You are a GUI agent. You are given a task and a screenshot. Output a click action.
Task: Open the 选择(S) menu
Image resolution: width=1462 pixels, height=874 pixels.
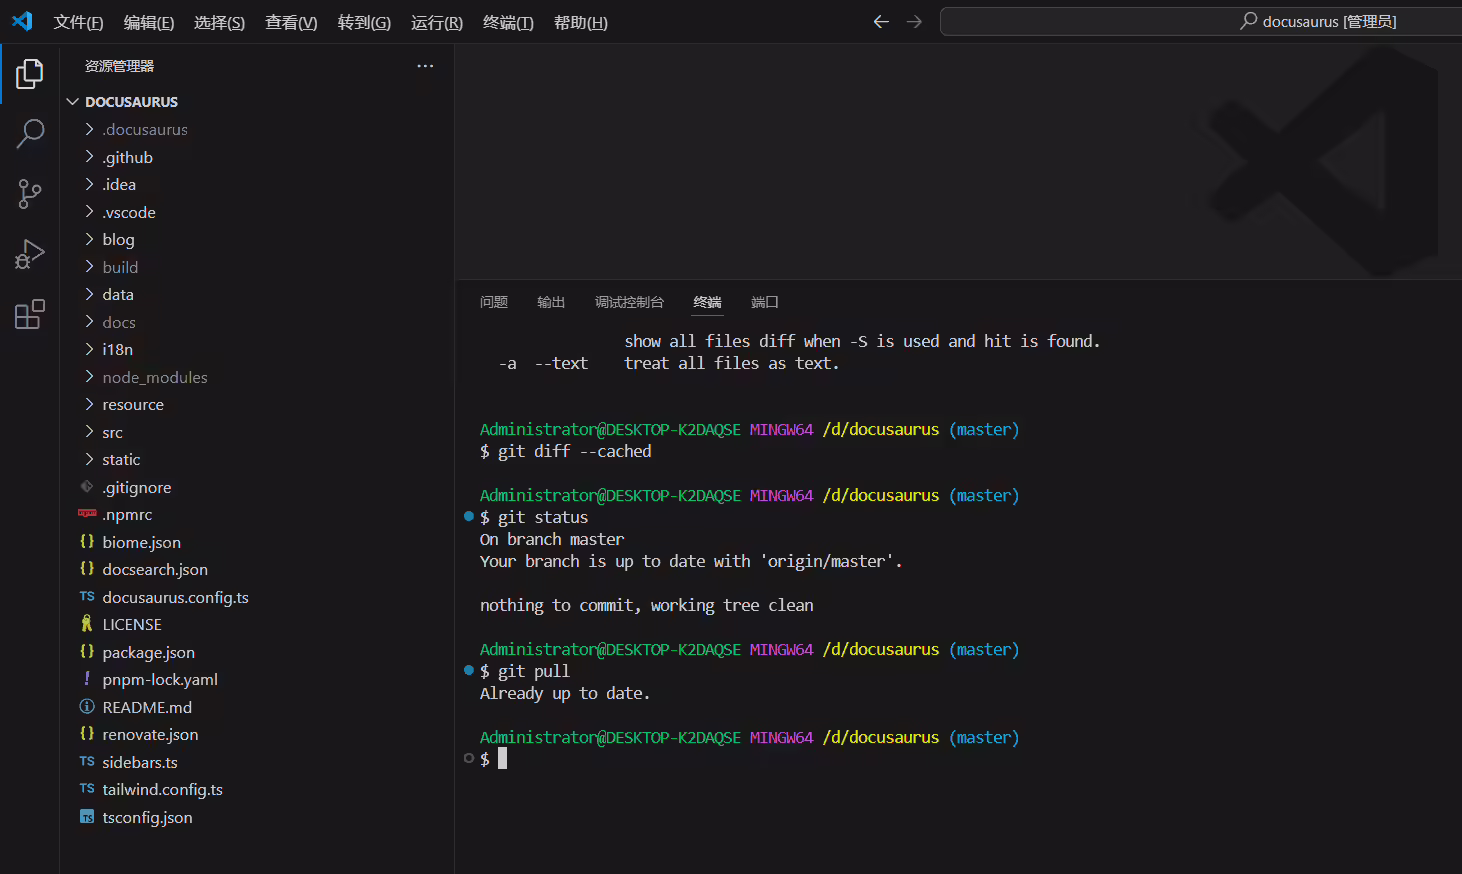[219, 22]
